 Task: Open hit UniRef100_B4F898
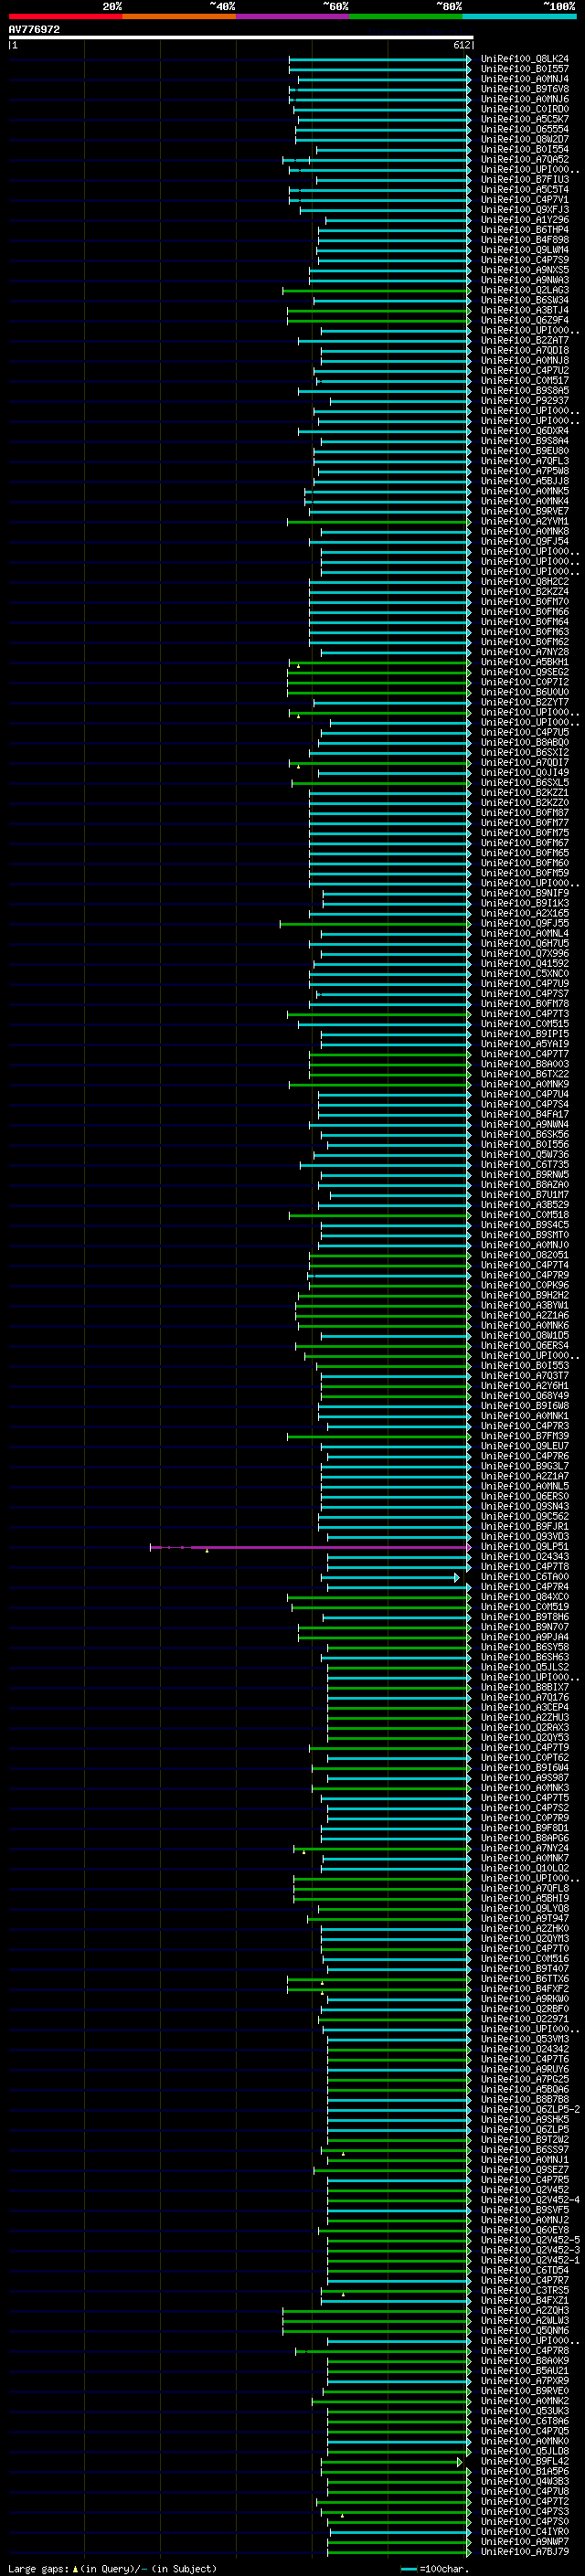pyautogui.click(x=525, y=240)
